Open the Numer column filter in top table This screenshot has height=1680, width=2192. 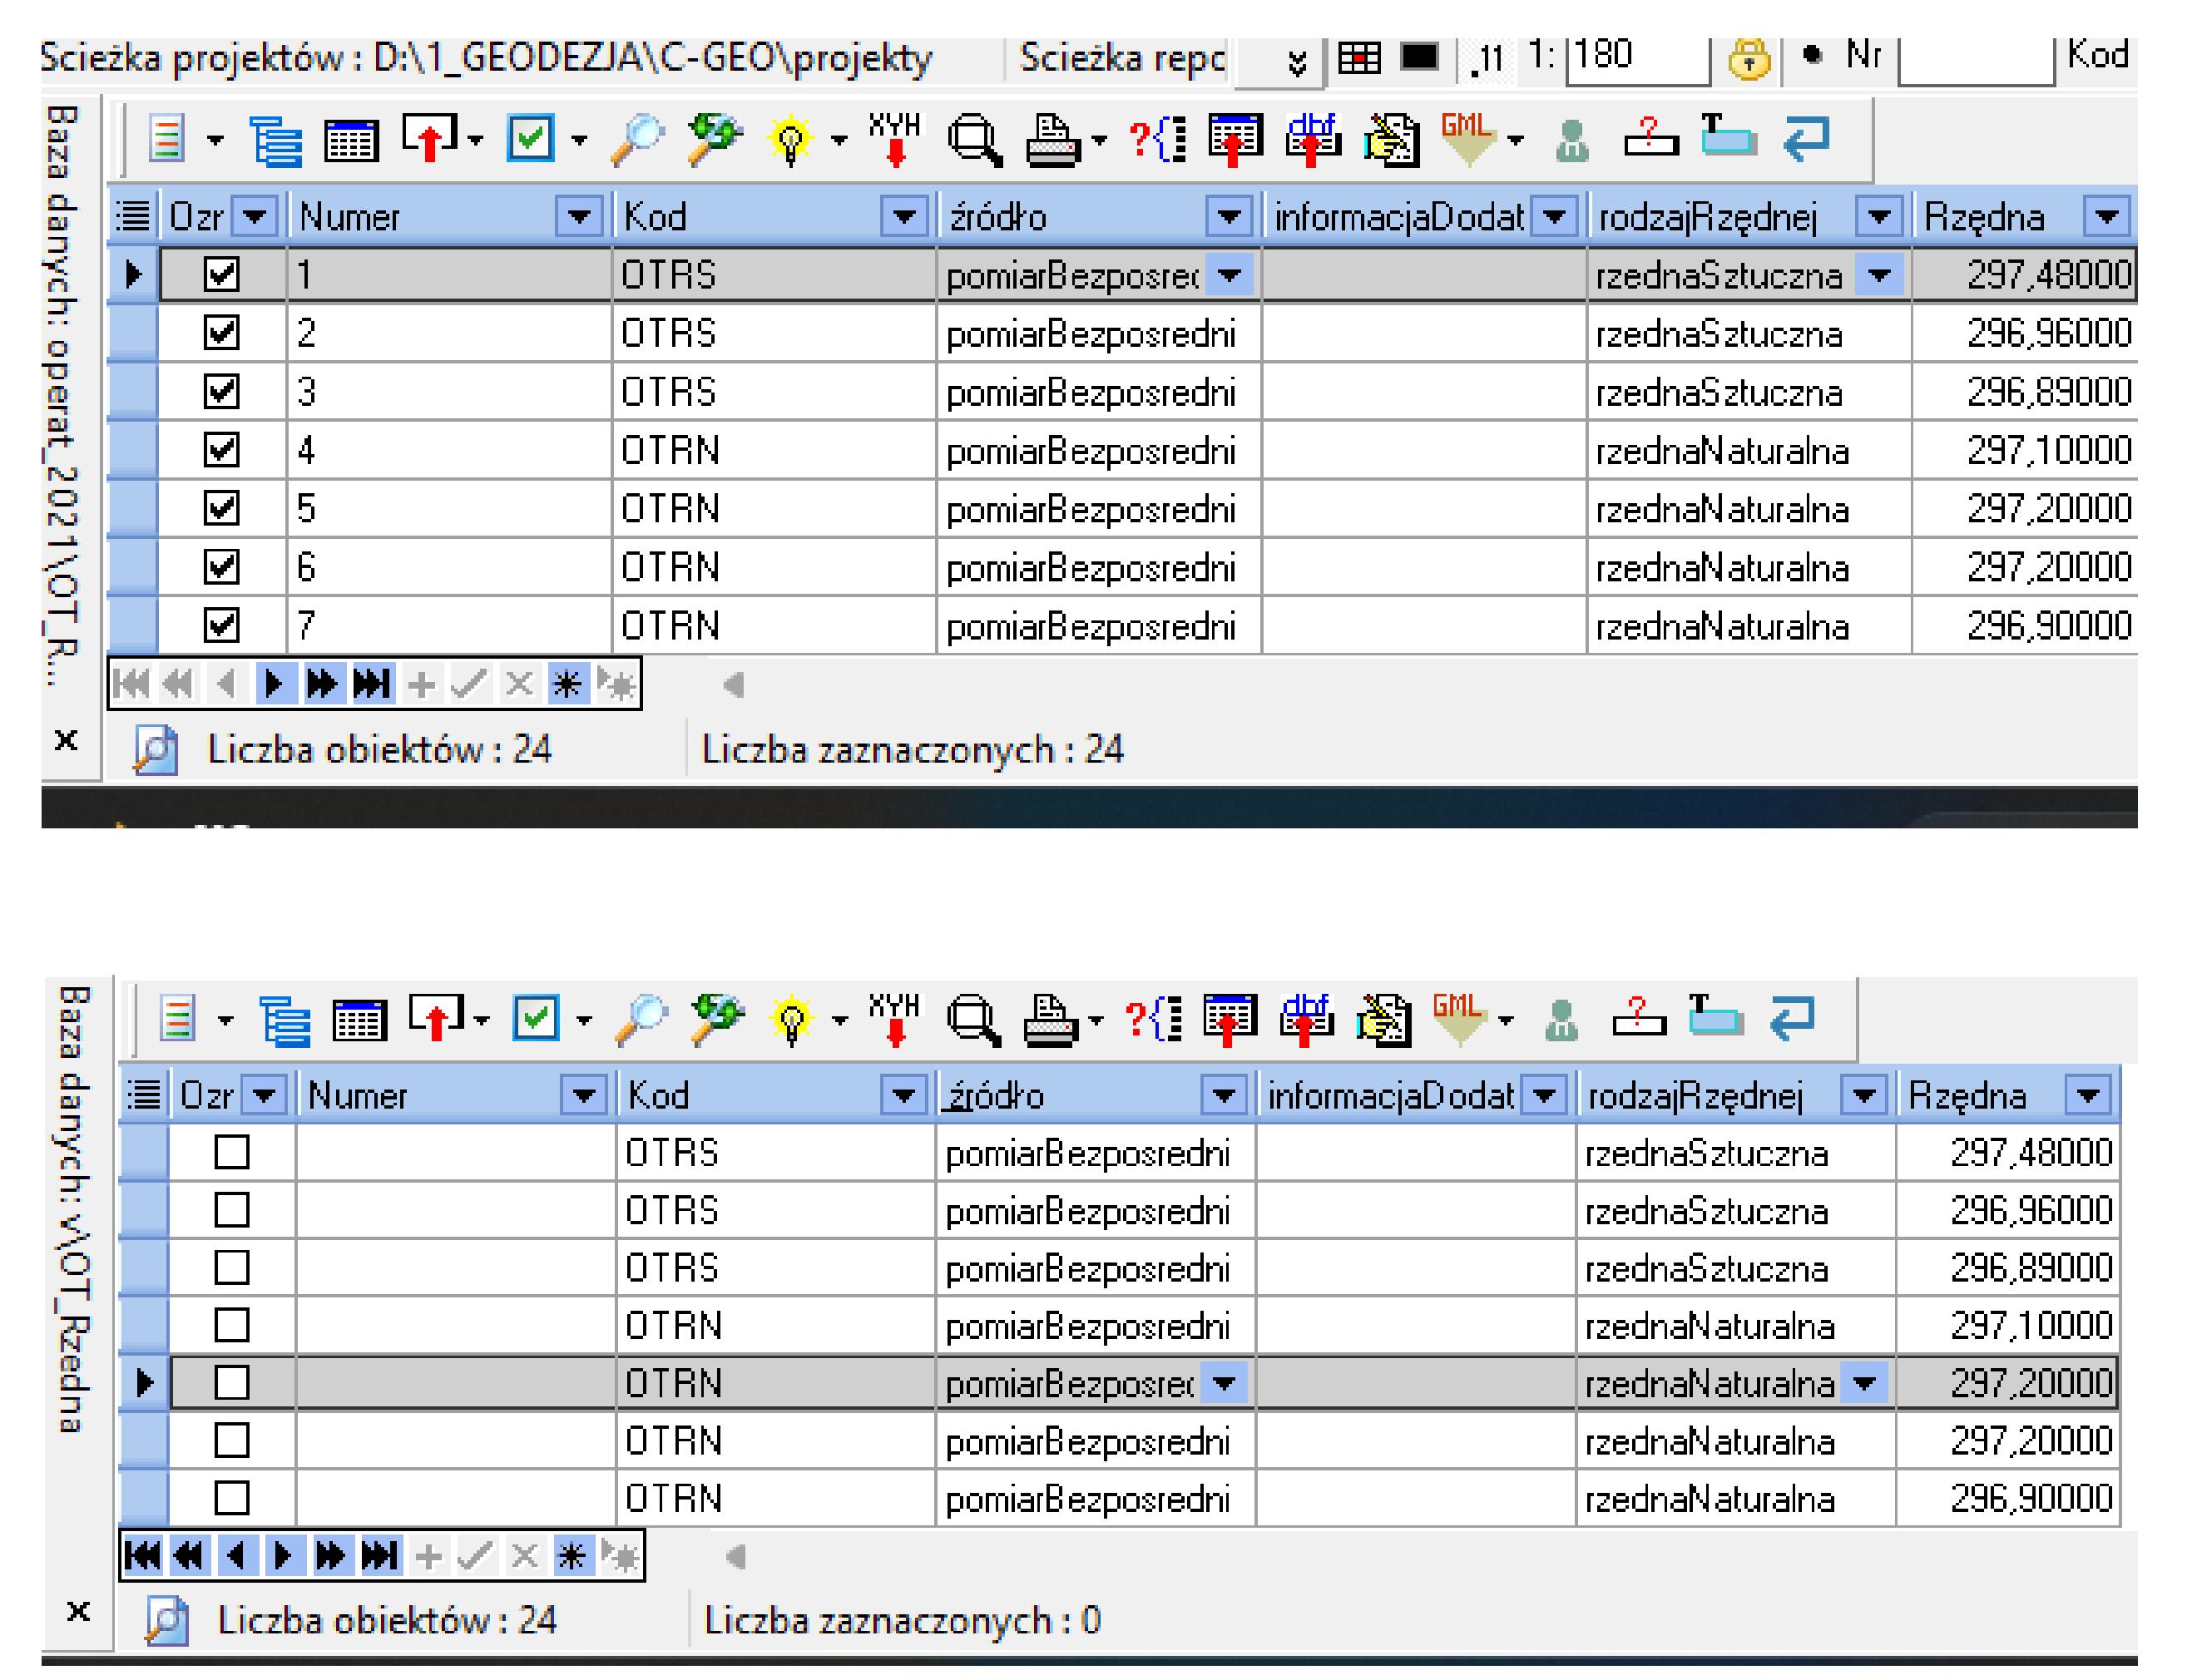578,216
